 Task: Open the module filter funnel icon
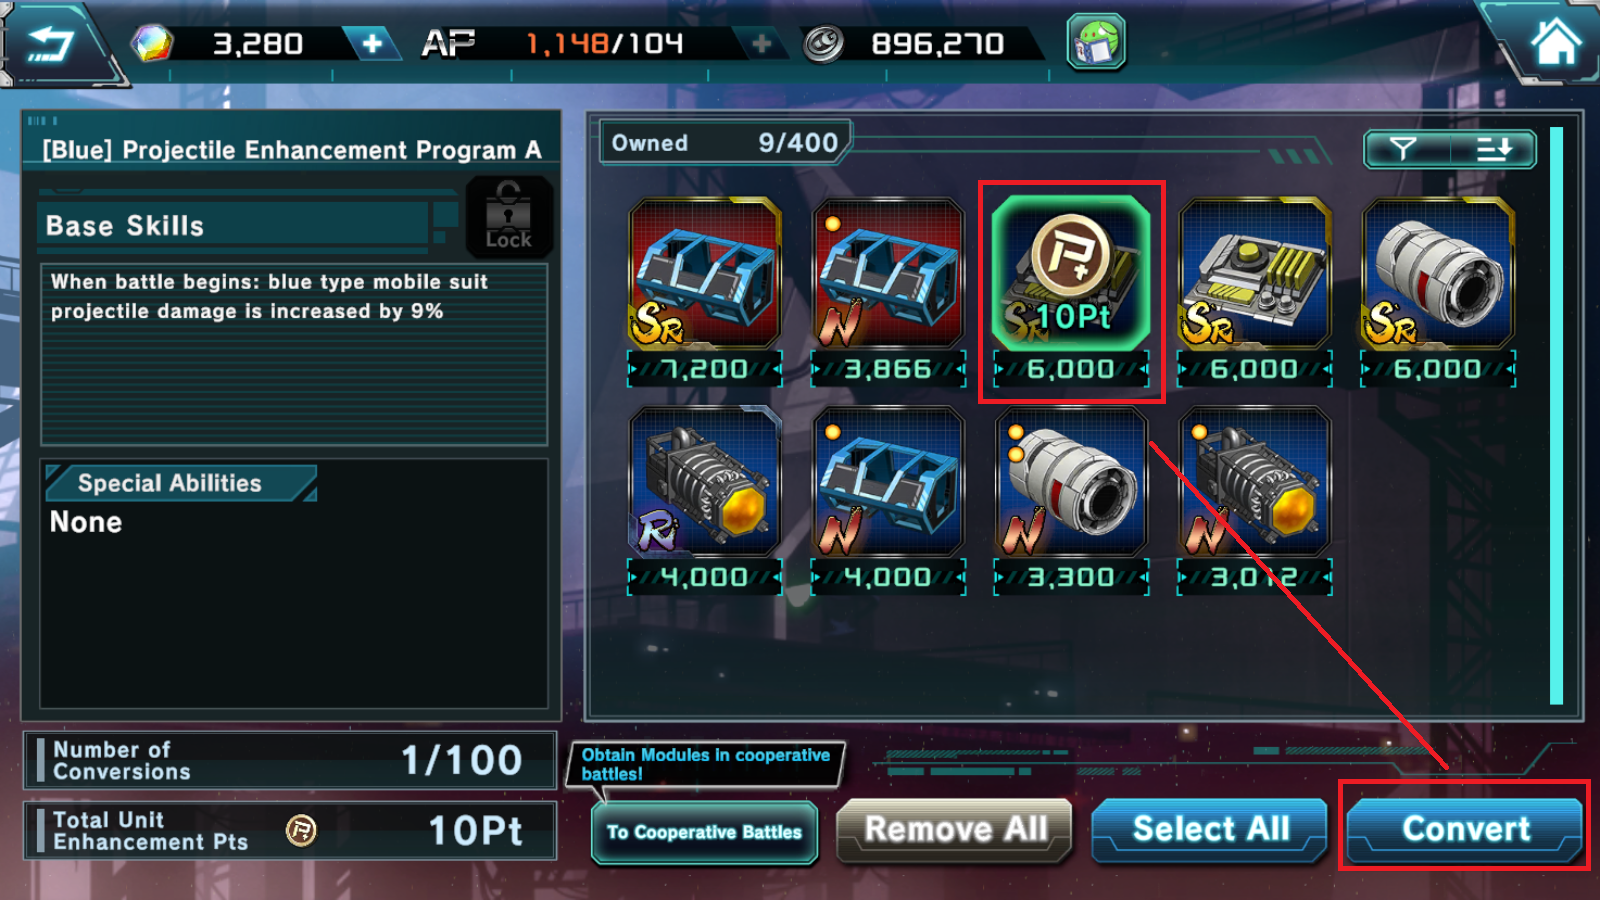1404,150
